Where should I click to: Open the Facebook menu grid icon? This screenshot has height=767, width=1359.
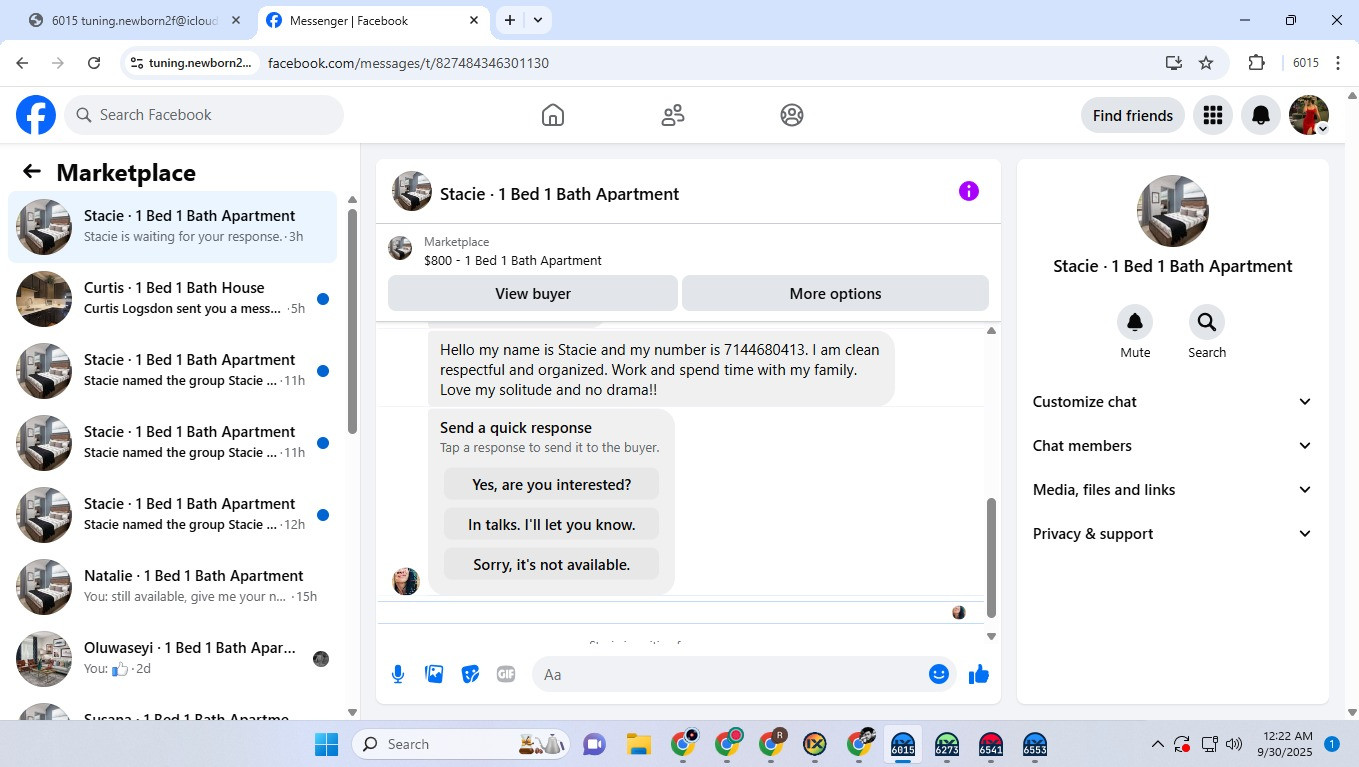point(1213,115)
